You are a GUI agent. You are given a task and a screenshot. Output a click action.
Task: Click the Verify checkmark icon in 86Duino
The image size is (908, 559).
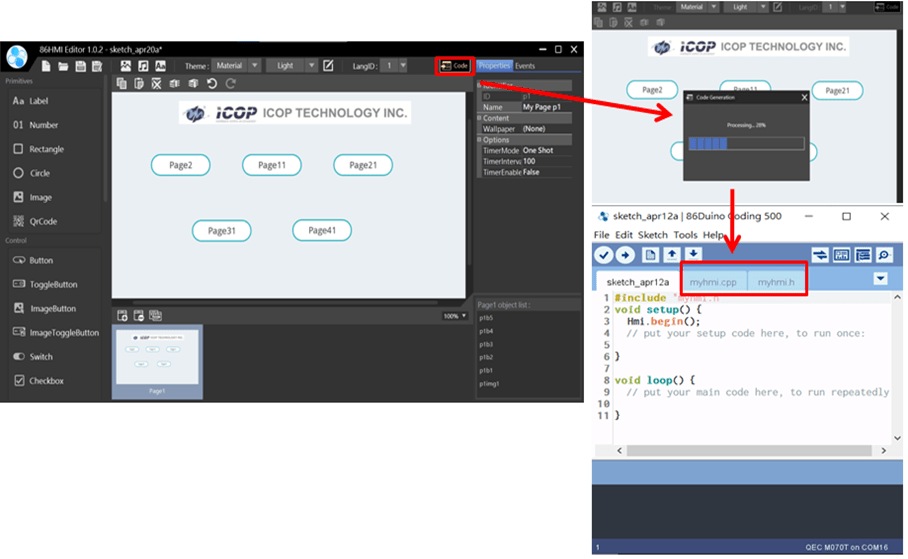[x=603, y=255]
